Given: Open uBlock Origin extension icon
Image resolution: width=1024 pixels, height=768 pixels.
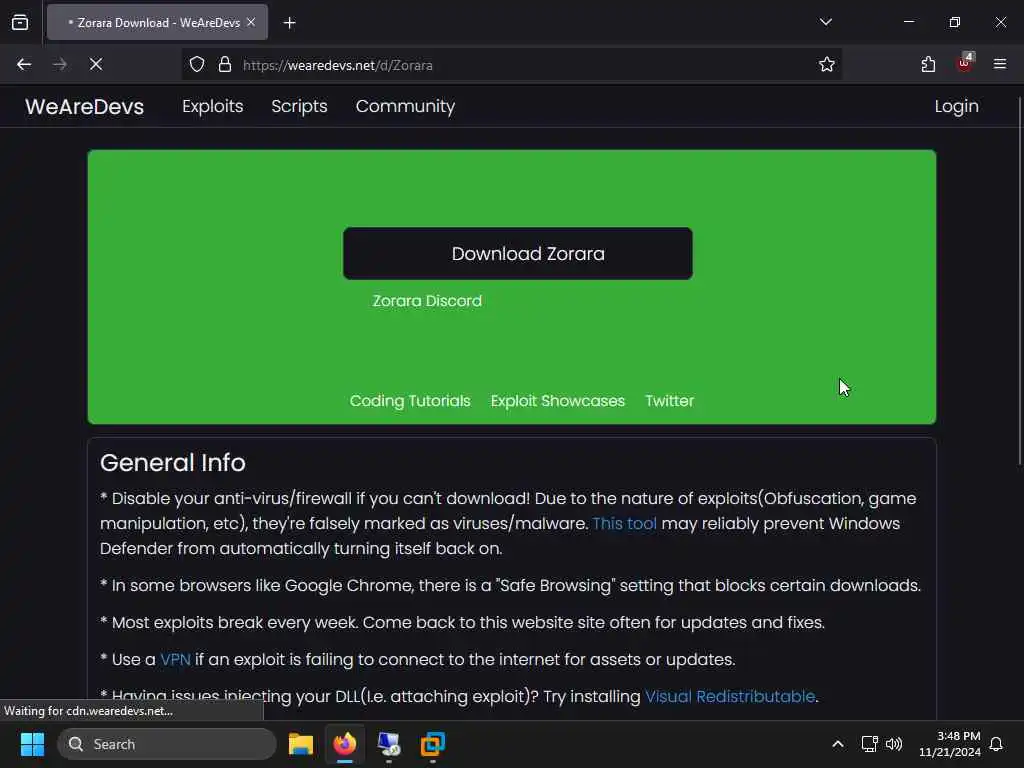Looking at the screenshot, I should coord(965,63).
